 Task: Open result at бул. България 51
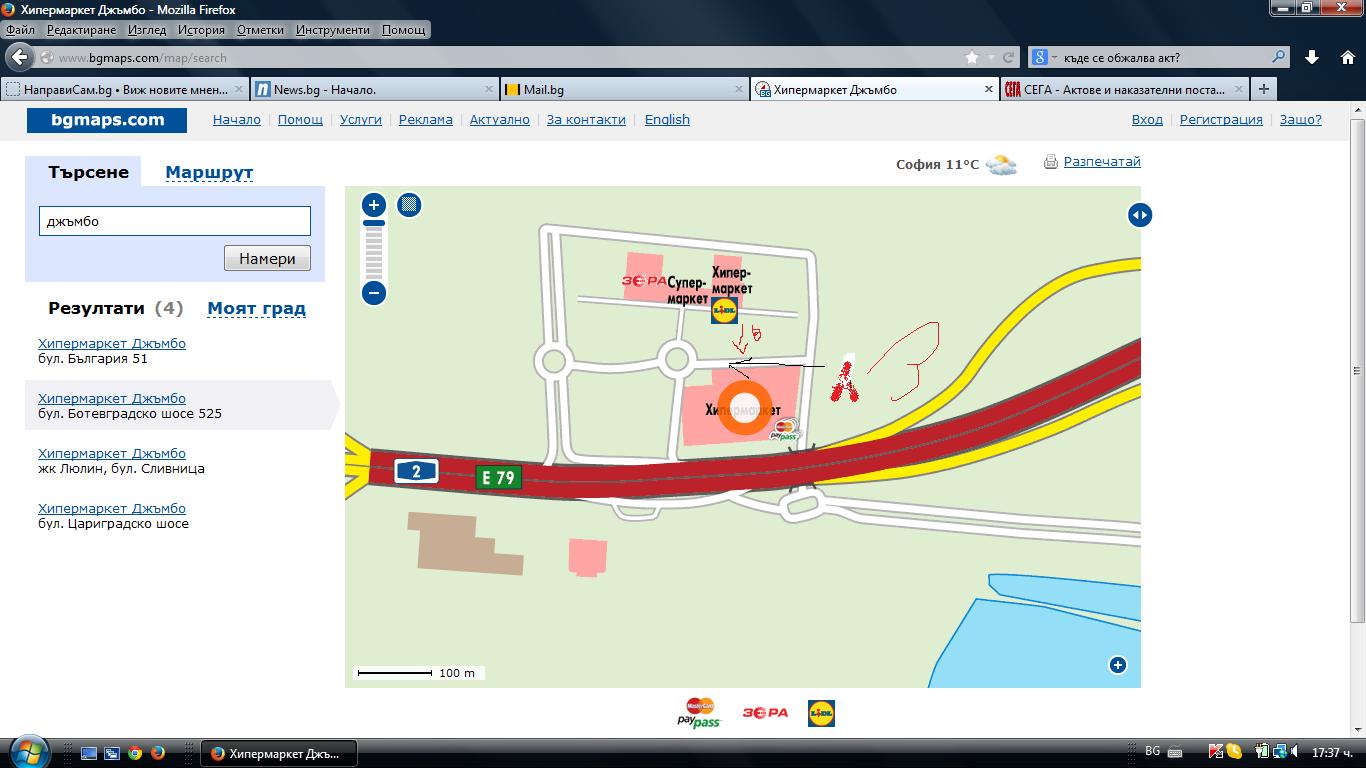point(112,343)
